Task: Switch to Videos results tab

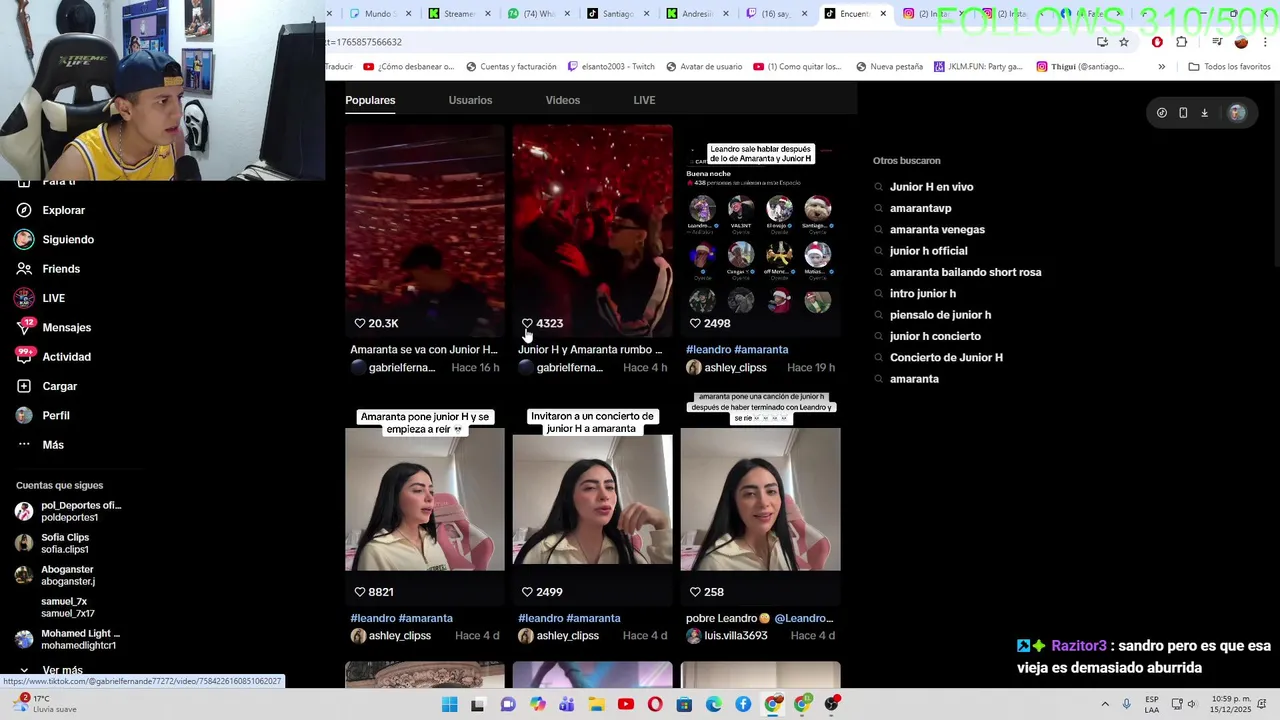Action: [x=563, y=100]
